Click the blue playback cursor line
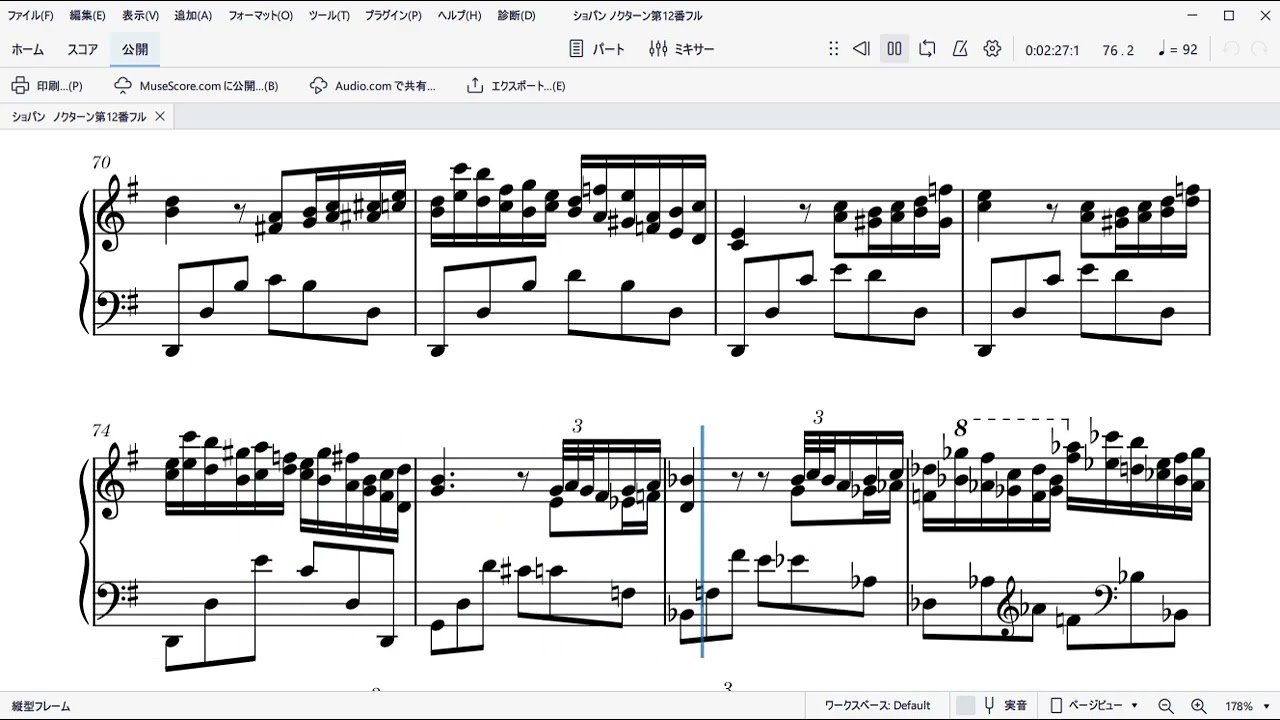 click(x=702, y=541)
